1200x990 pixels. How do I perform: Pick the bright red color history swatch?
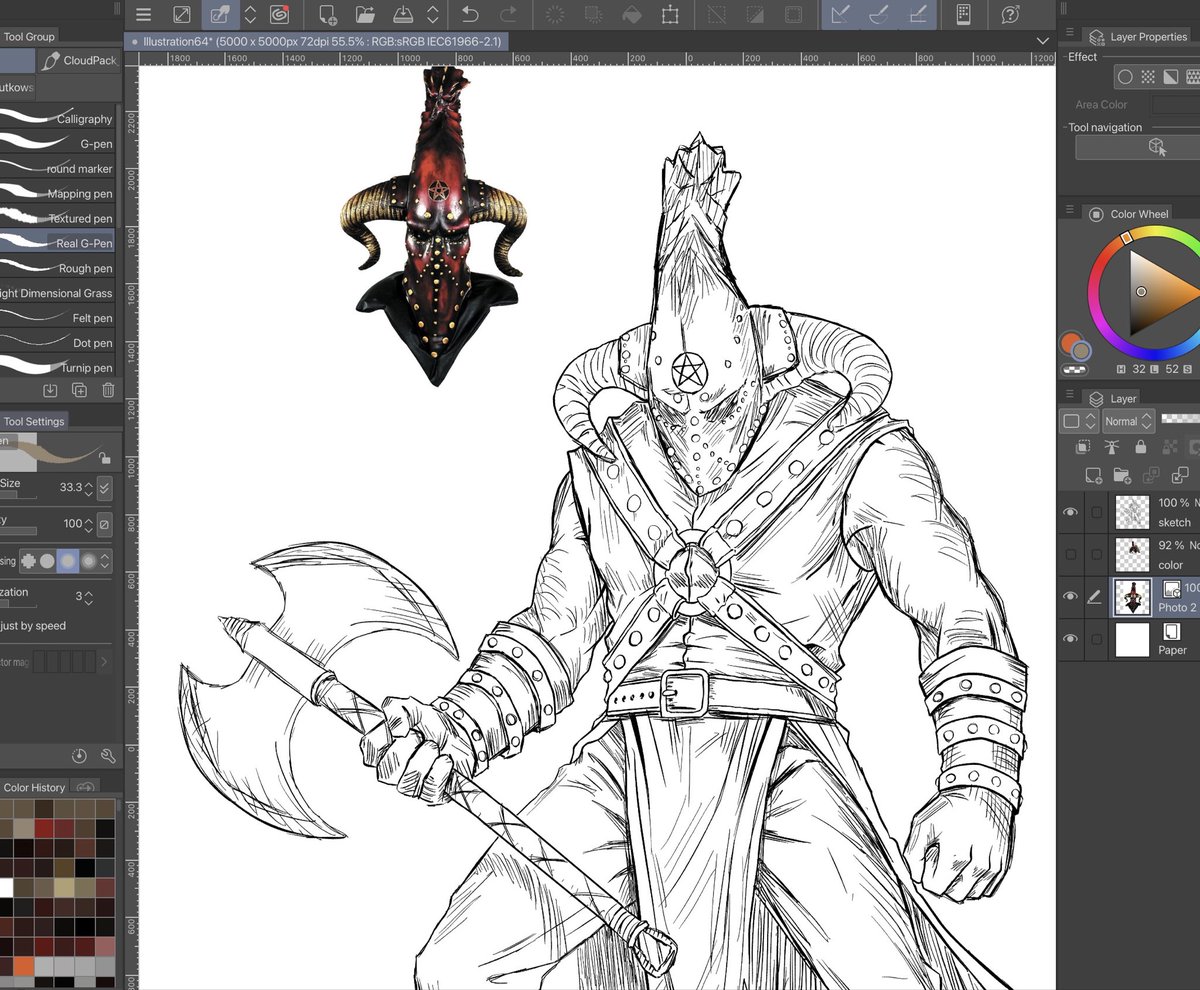[x=45, y=828]
